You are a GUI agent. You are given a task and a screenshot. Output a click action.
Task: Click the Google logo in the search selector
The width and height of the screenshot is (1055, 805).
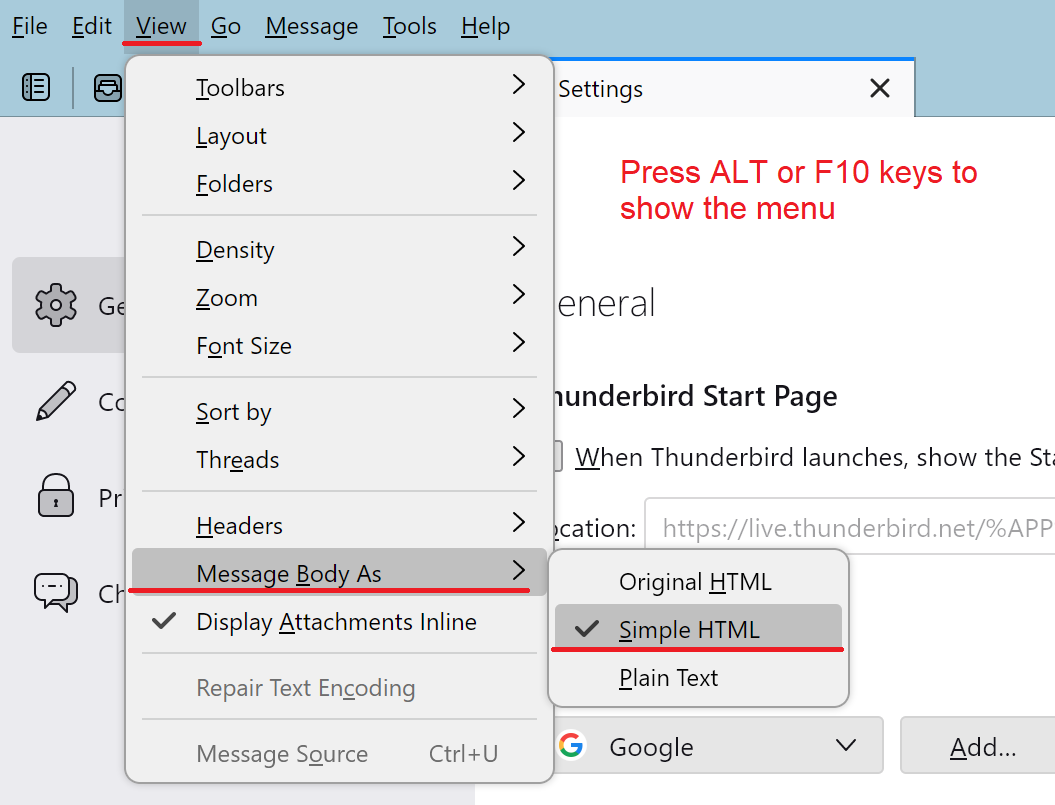pos(571,746)
